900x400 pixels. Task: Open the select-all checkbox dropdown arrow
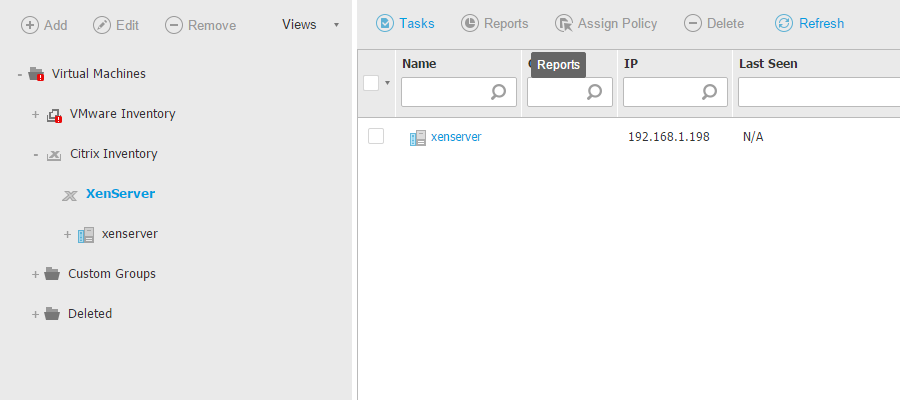387,83
